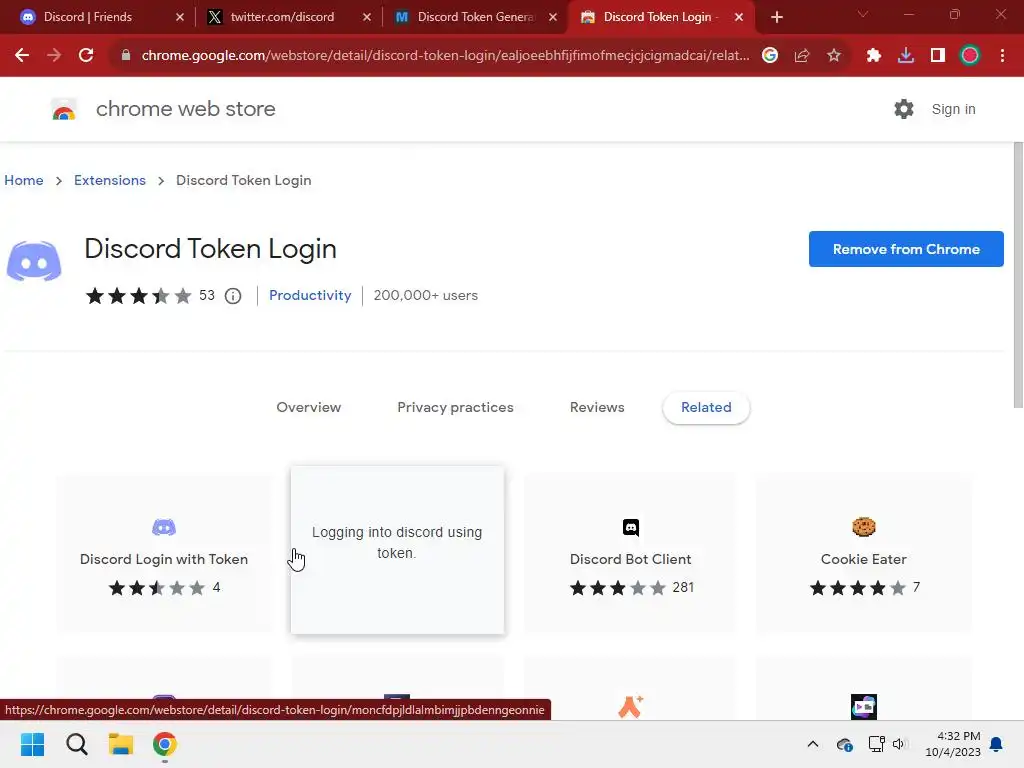Click the Cookie Eater cookie icon
Image resolution: width=1024 pixels, height=768 pixels.
click(x=863, y=526)
